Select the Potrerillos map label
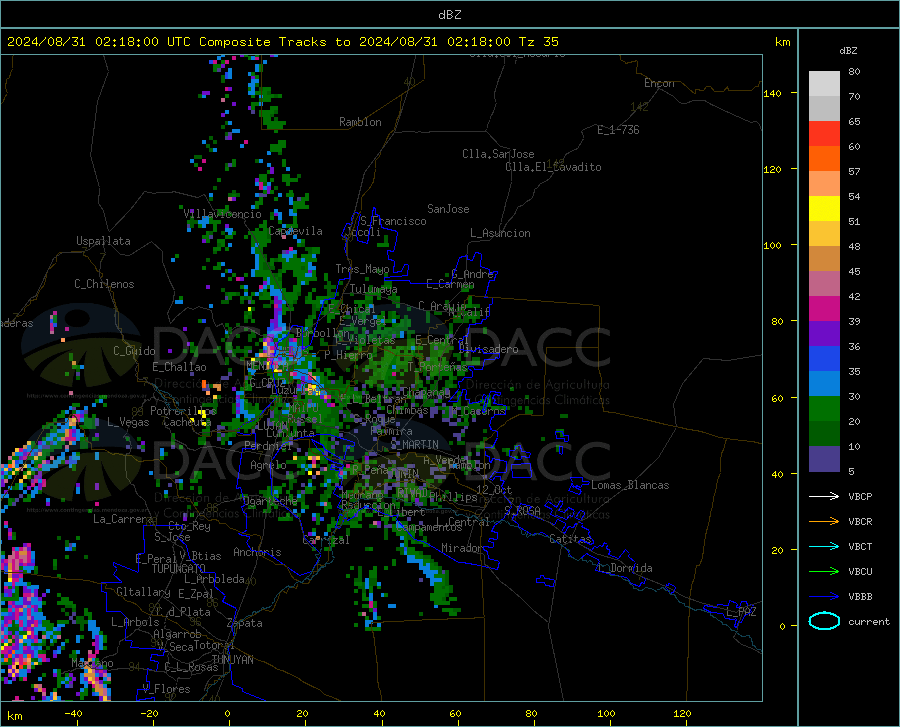This screenshot has height=727, width=900. 183,411
